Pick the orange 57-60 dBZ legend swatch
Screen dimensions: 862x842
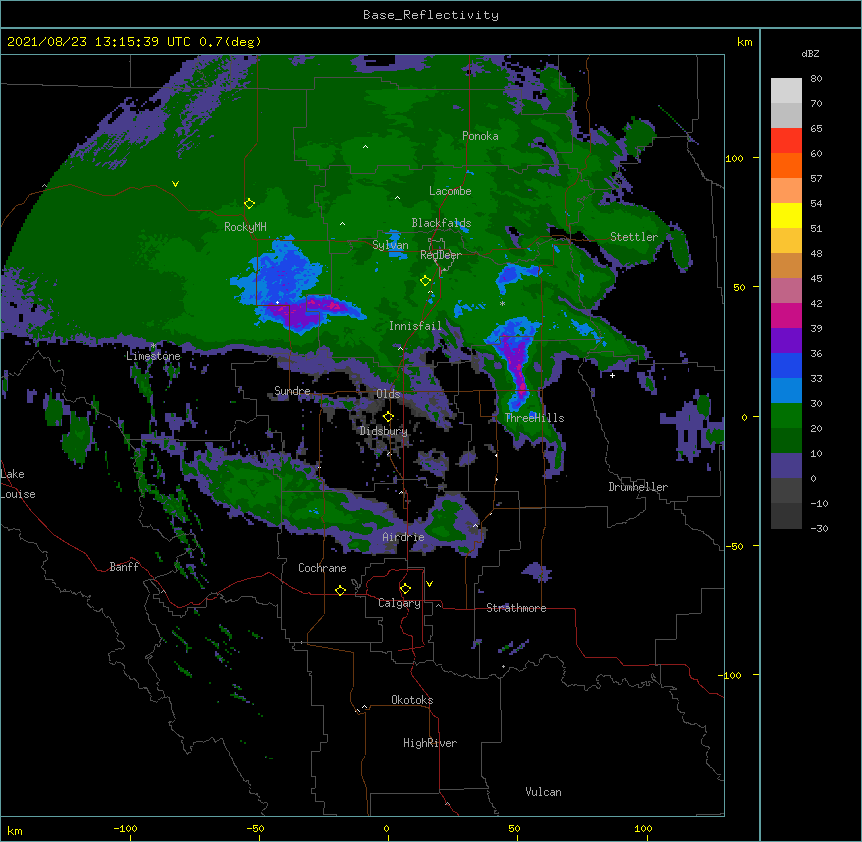pos(786,165)
